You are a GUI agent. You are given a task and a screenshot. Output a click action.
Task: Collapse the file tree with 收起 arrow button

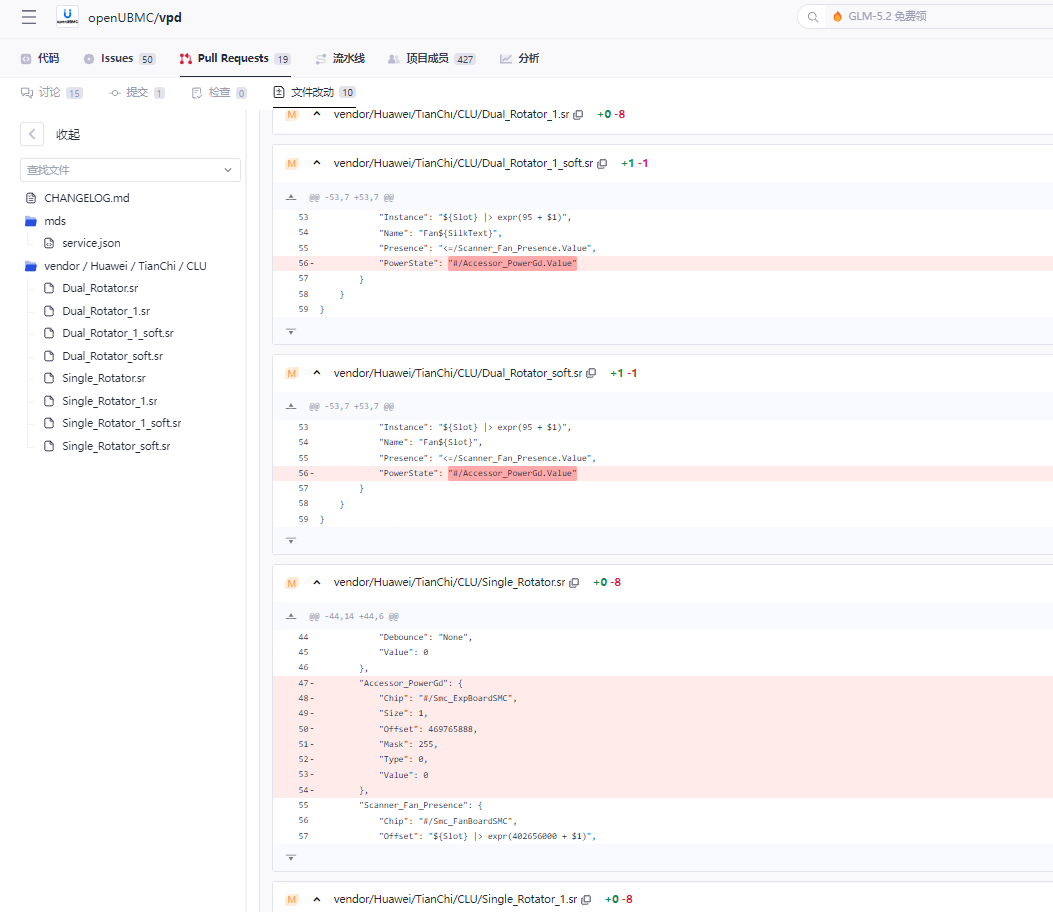pyautogui.click(x=32, y=134)
